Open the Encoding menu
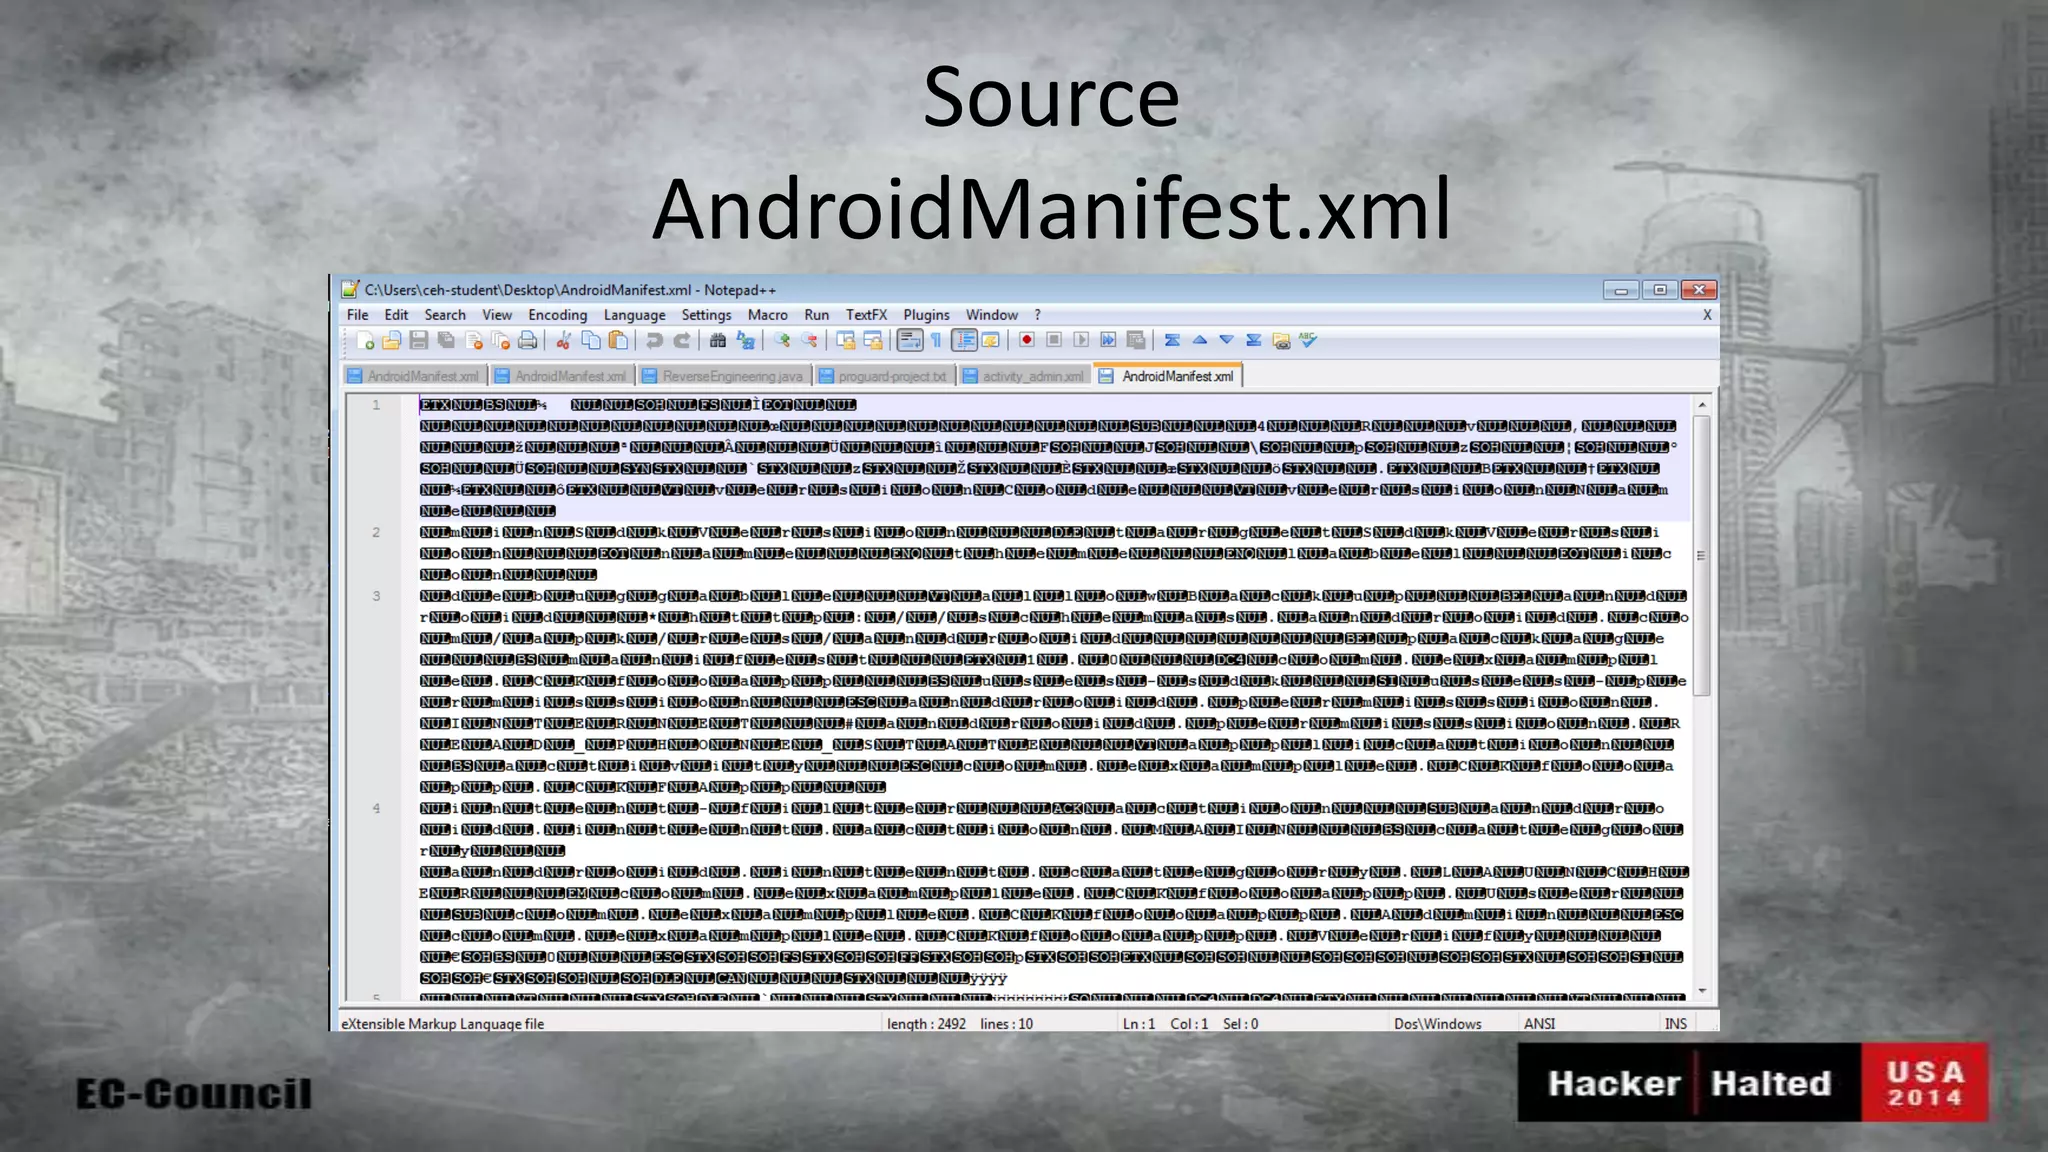This screenshot has height=1152, width=2048. (x=558, y=315)
